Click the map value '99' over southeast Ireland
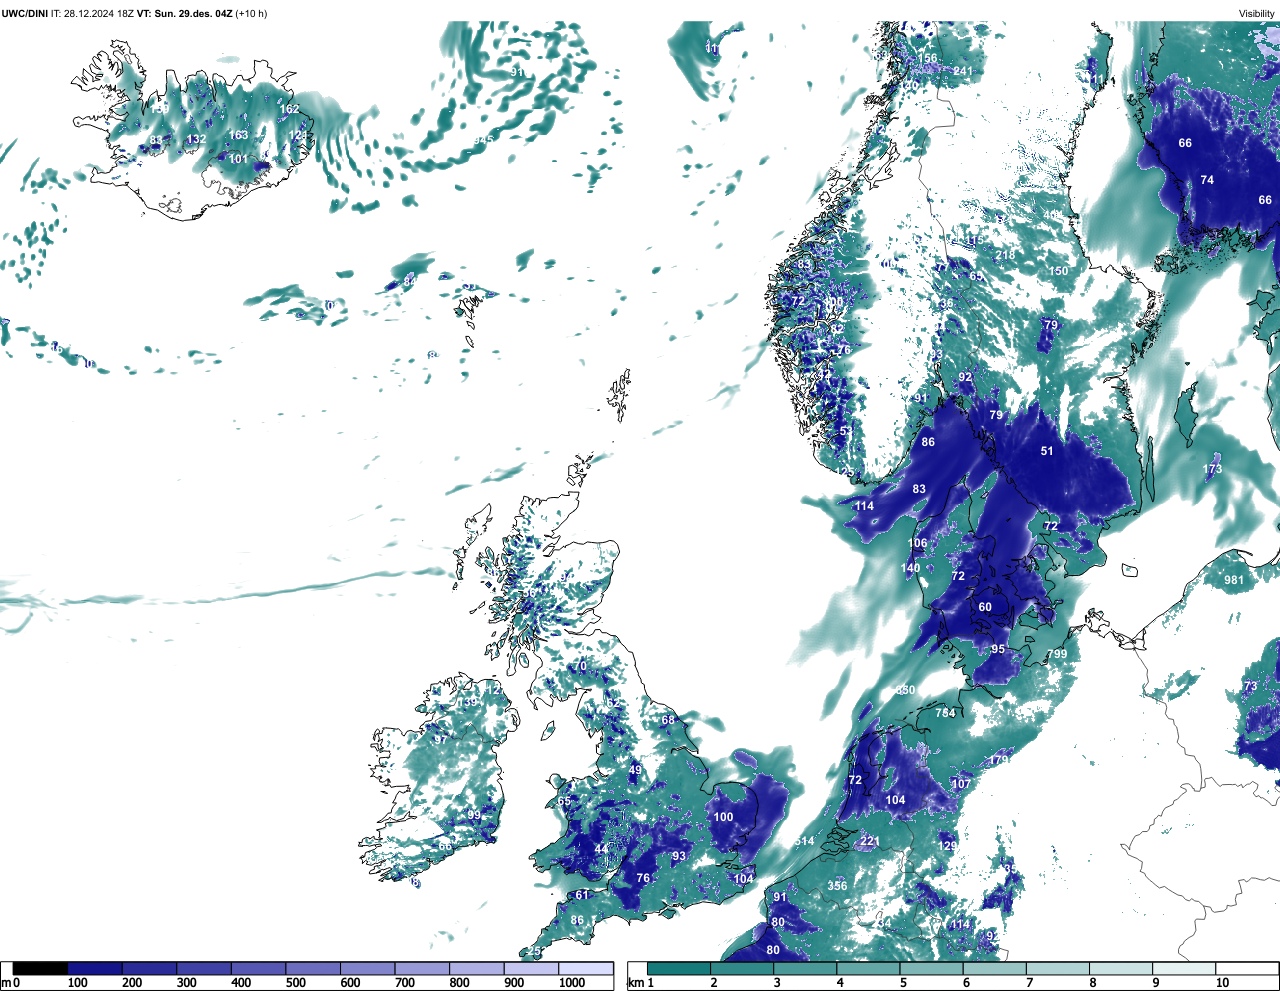 (x=474, y=815)
